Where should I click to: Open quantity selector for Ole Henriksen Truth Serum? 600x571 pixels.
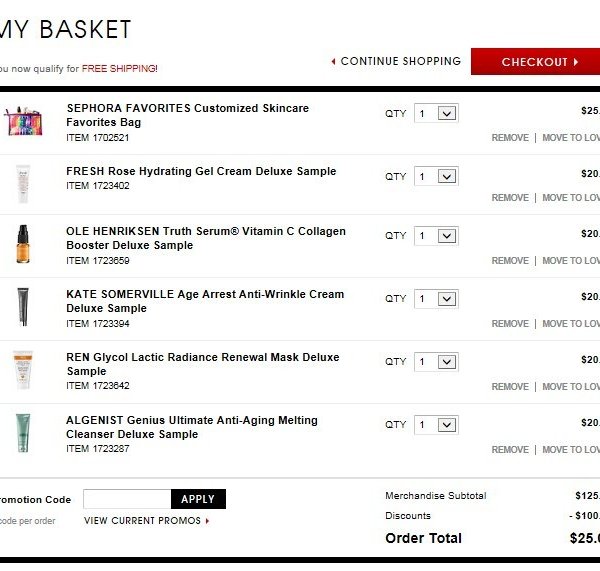tap(436, 236)
